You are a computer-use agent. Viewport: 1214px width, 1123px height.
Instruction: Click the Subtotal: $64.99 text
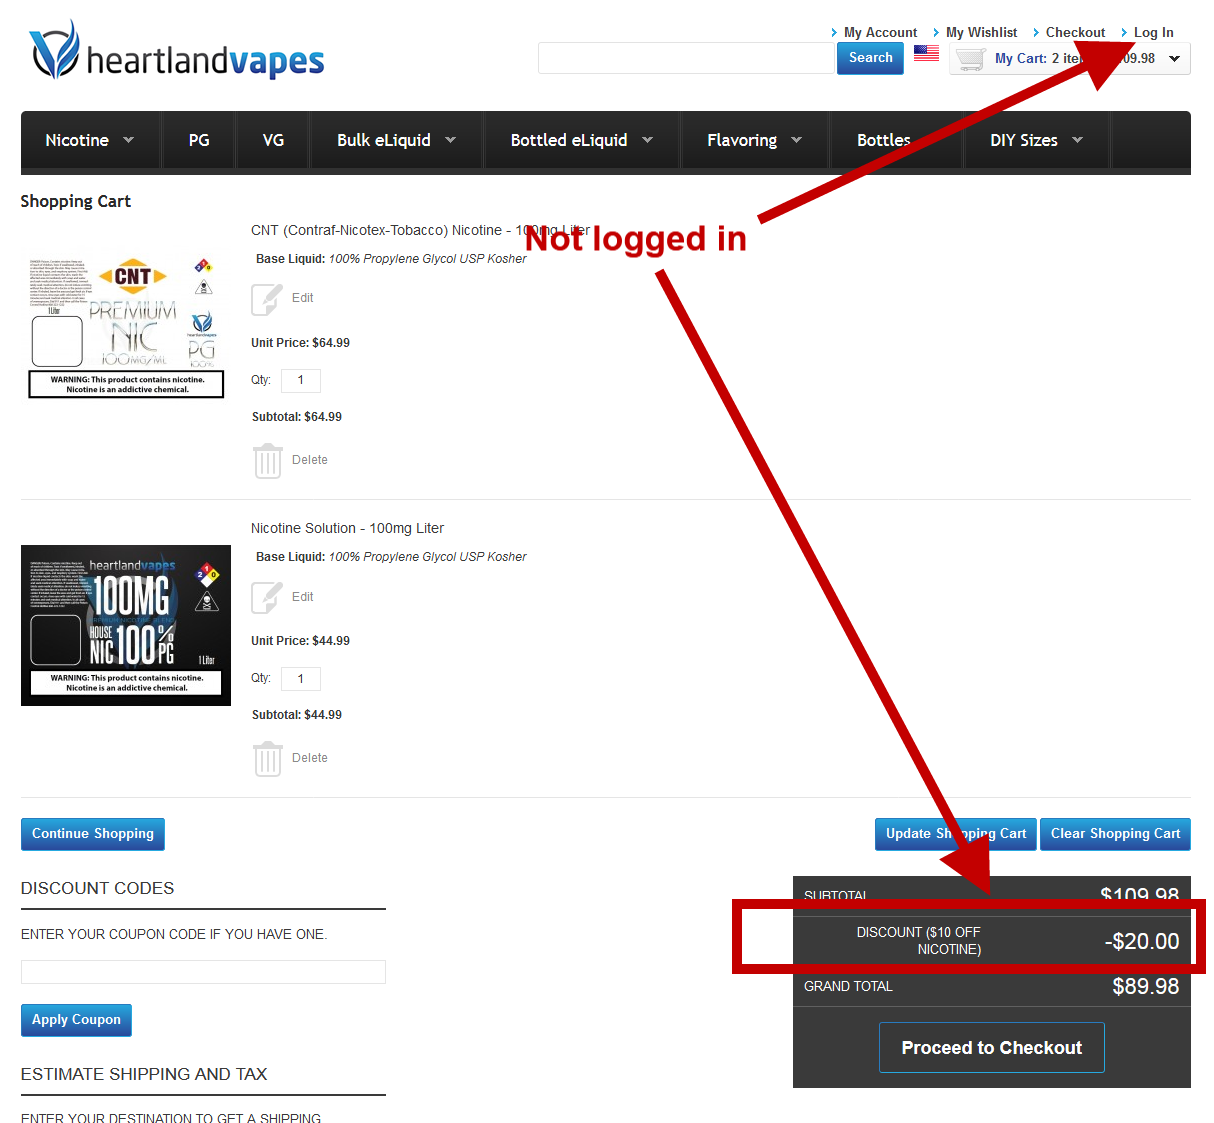297,418
